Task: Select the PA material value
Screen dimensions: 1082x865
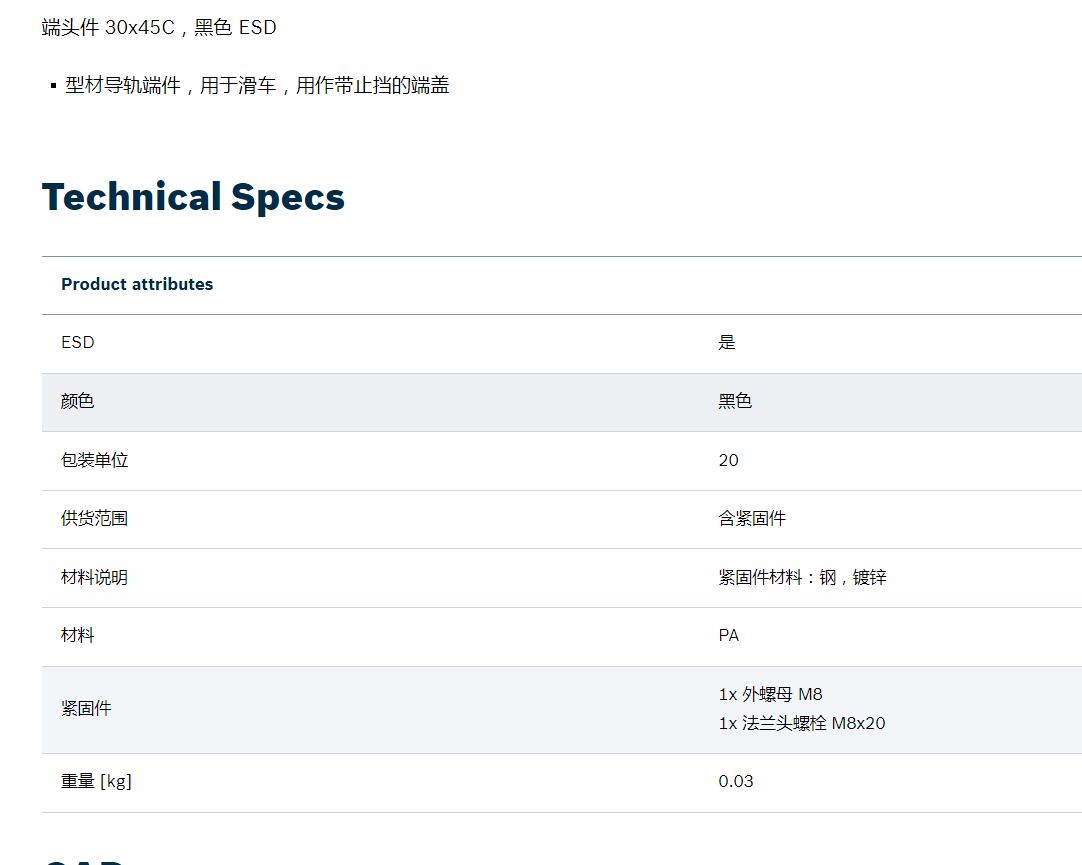Action: point(729,635)
